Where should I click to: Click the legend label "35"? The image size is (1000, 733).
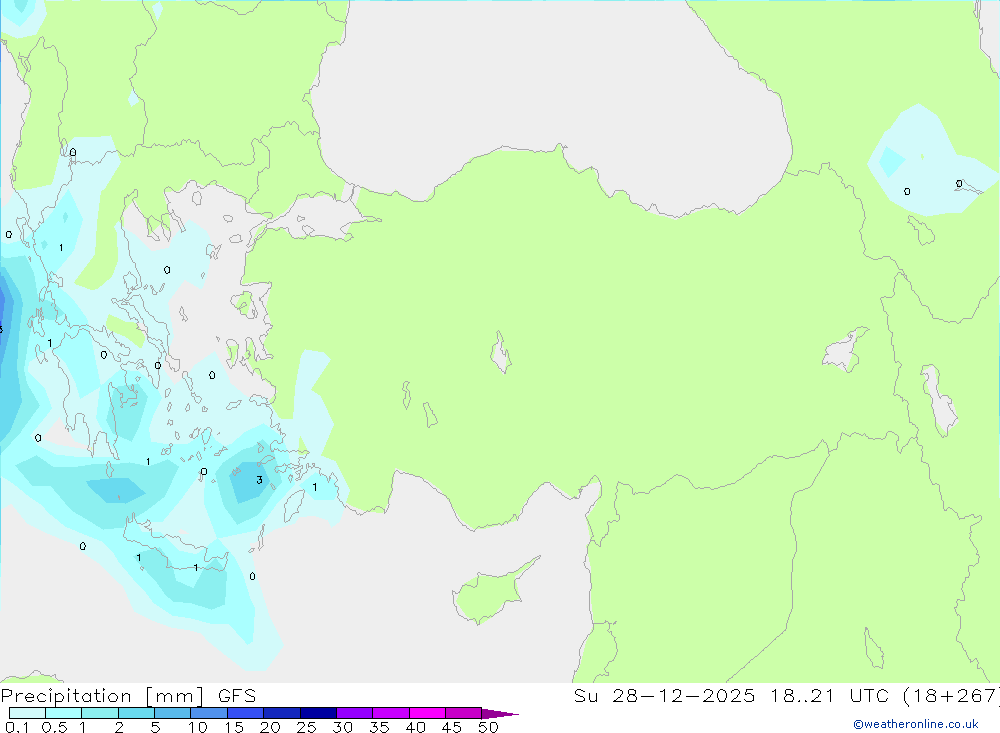(379, 727)
